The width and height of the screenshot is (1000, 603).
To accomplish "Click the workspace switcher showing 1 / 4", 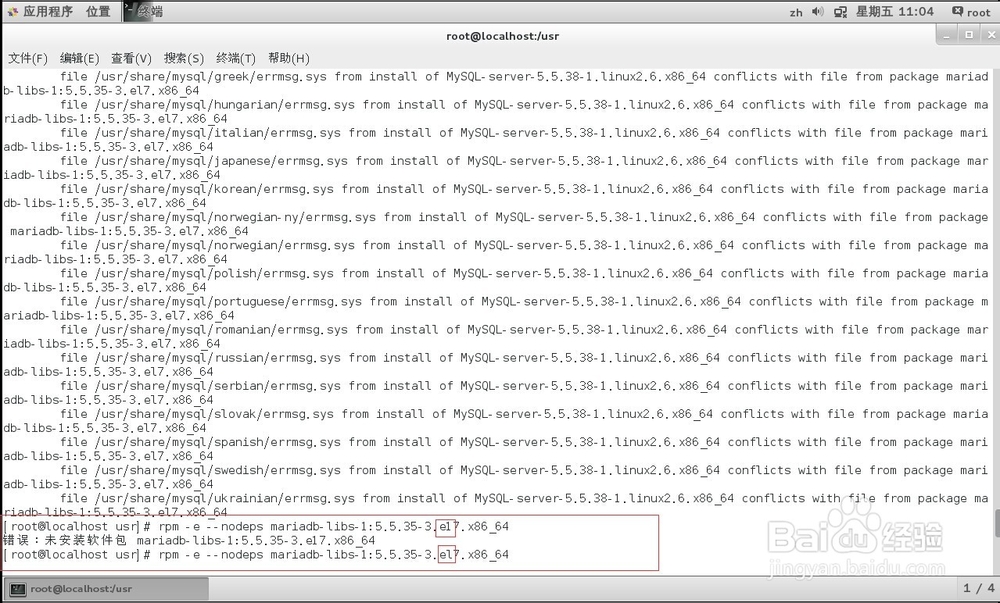I will tap(979, 589).
